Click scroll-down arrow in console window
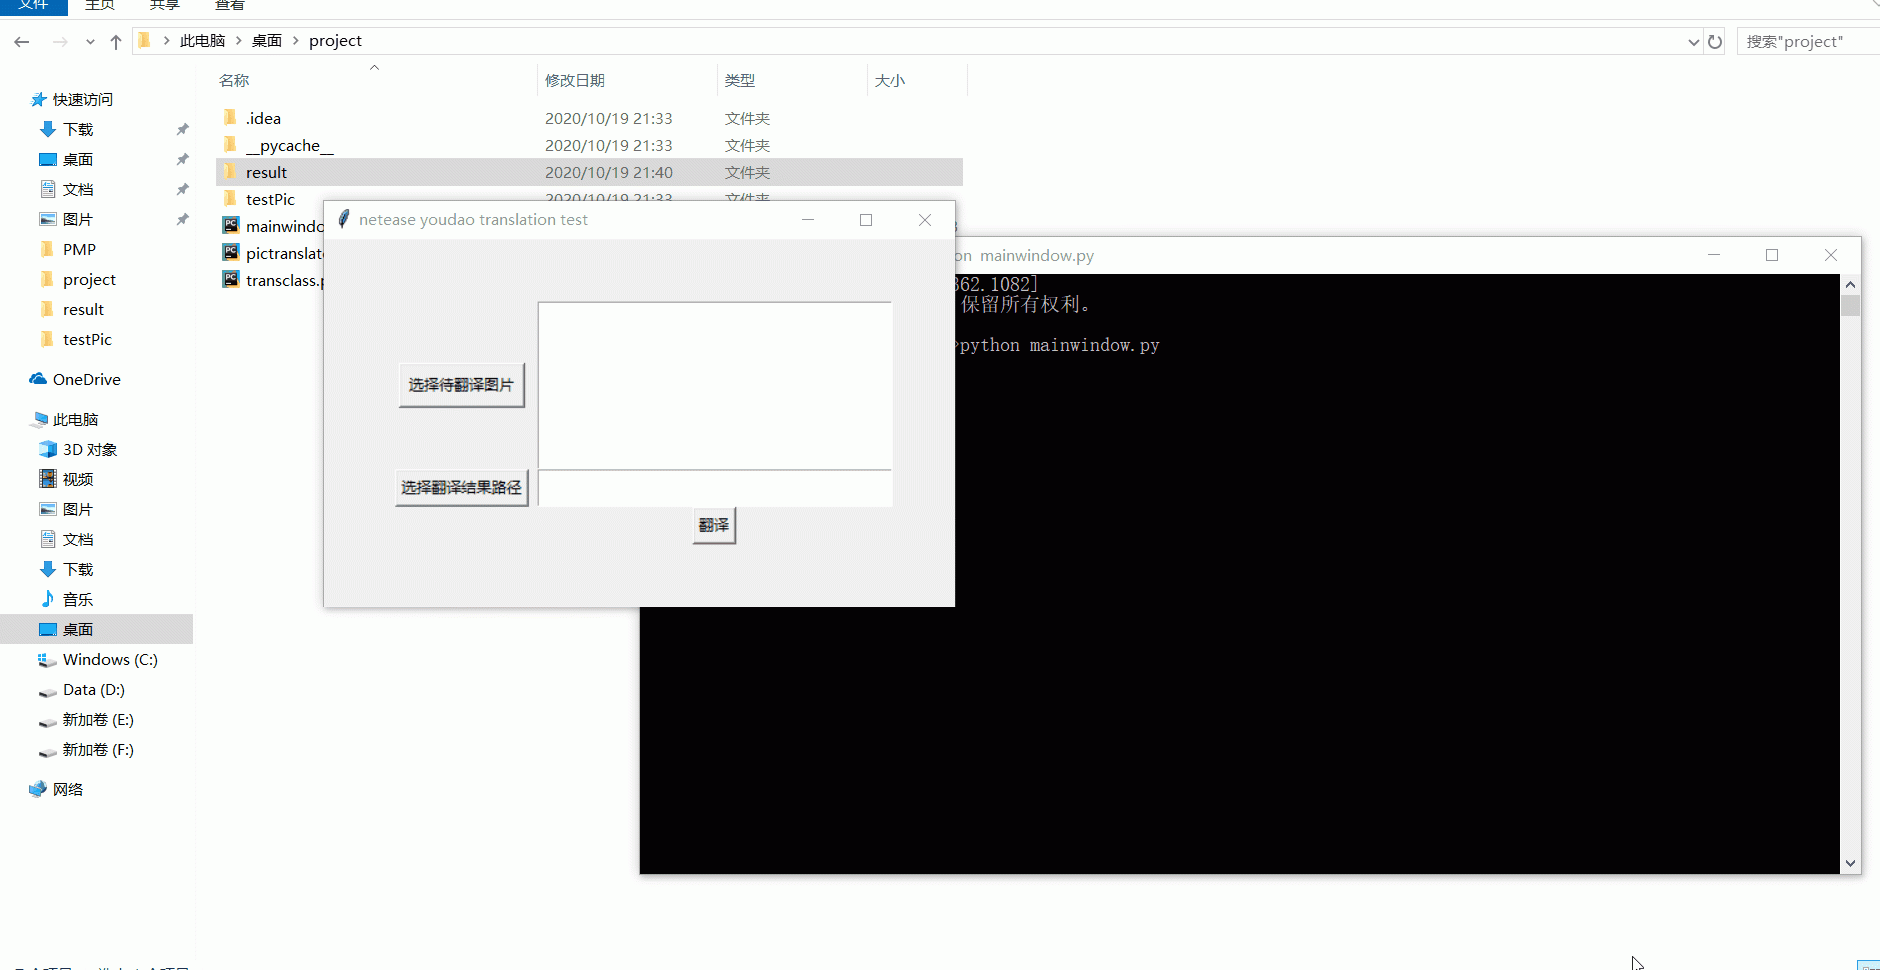 [1850, 863]
